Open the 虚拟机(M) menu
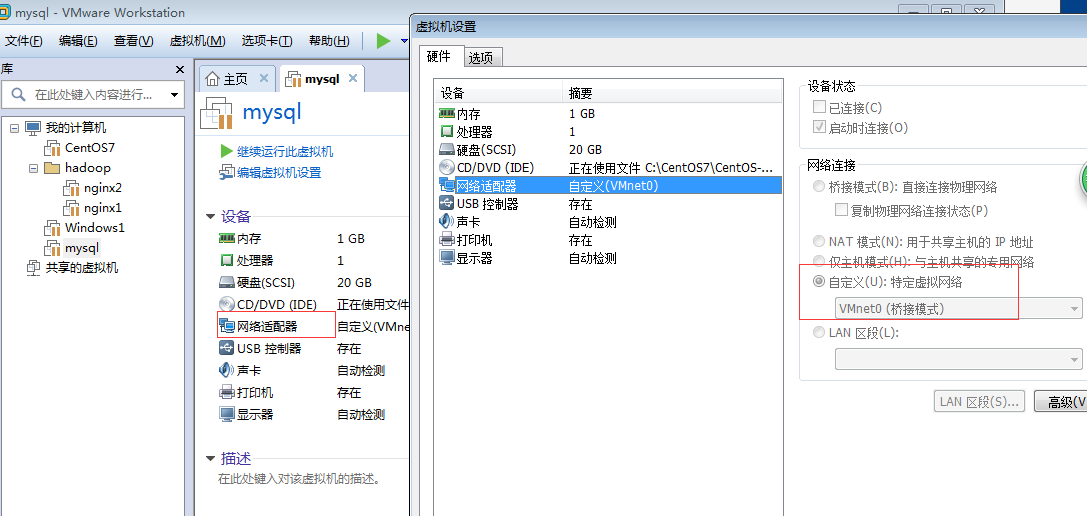This screenshot has height=516, width=1087. coord(197,41)
